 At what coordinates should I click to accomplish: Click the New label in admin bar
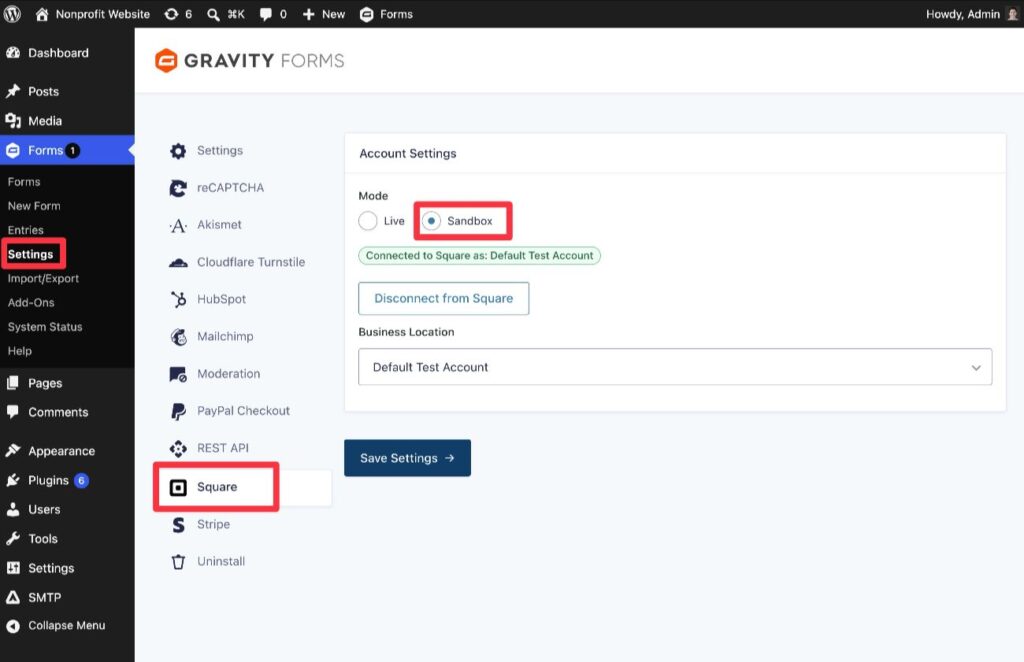(x=333, y=14)
